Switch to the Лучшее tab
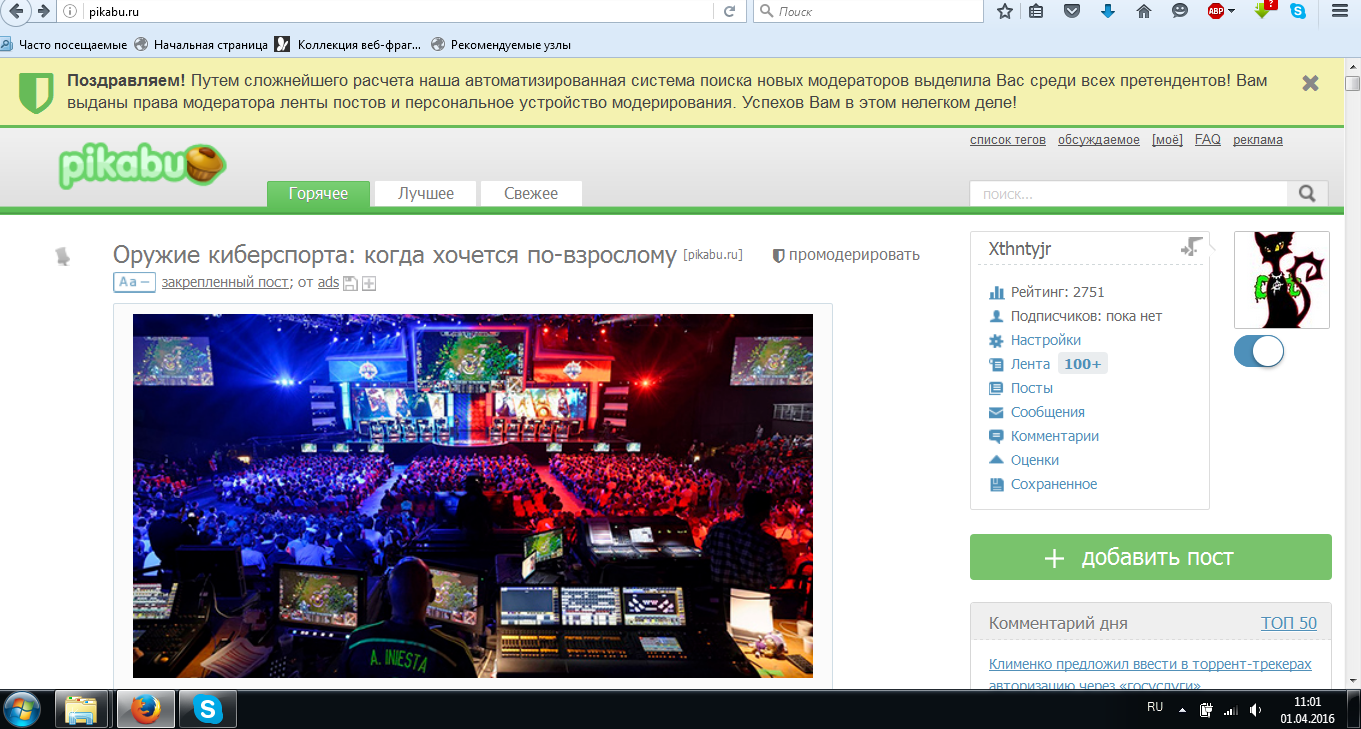Screen dimensions: 1361x729 pos(426,194)
